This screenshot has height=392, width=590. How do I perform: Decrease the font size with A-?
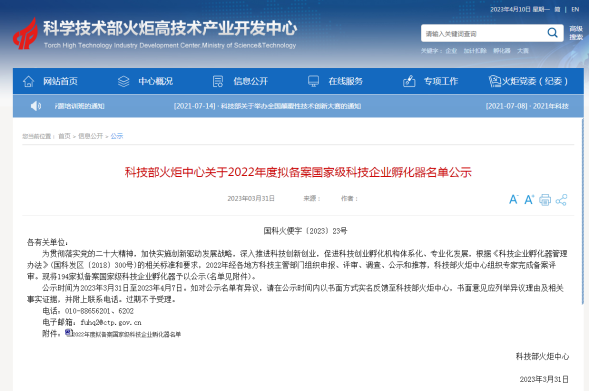pos(513,199)
